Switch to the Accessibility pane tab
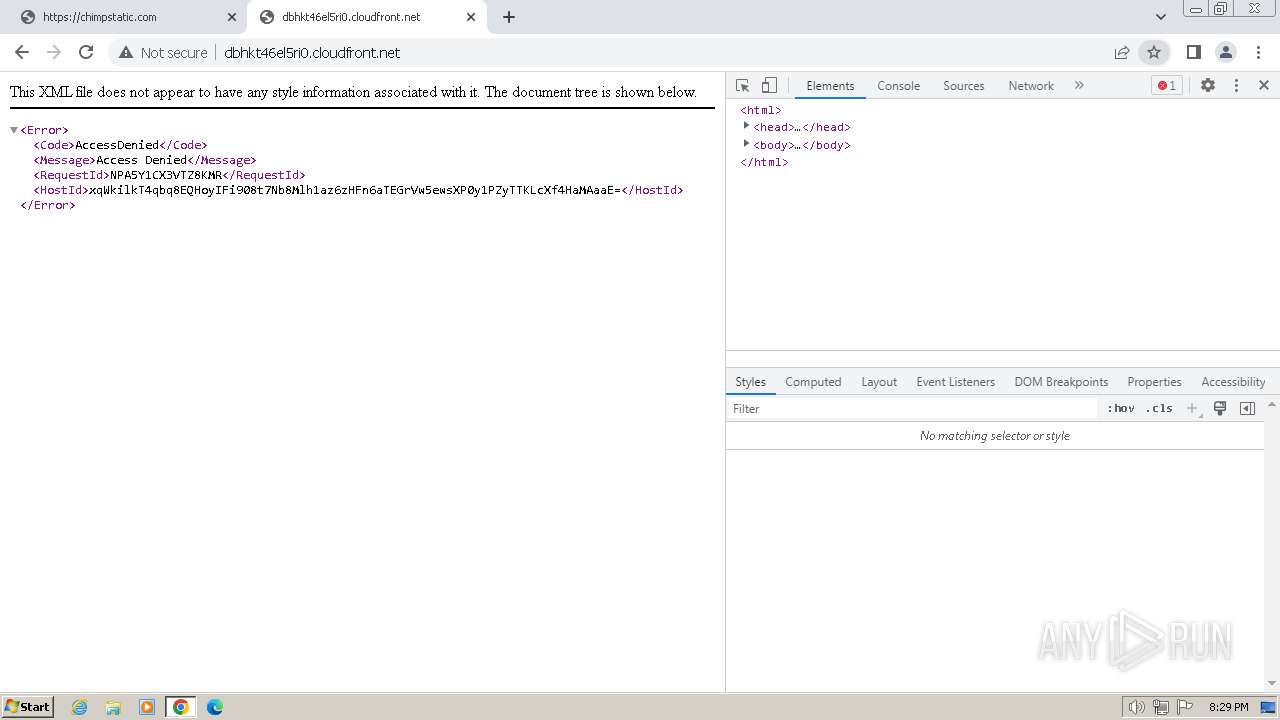1280x720 pixels. tap(1233, 382)
